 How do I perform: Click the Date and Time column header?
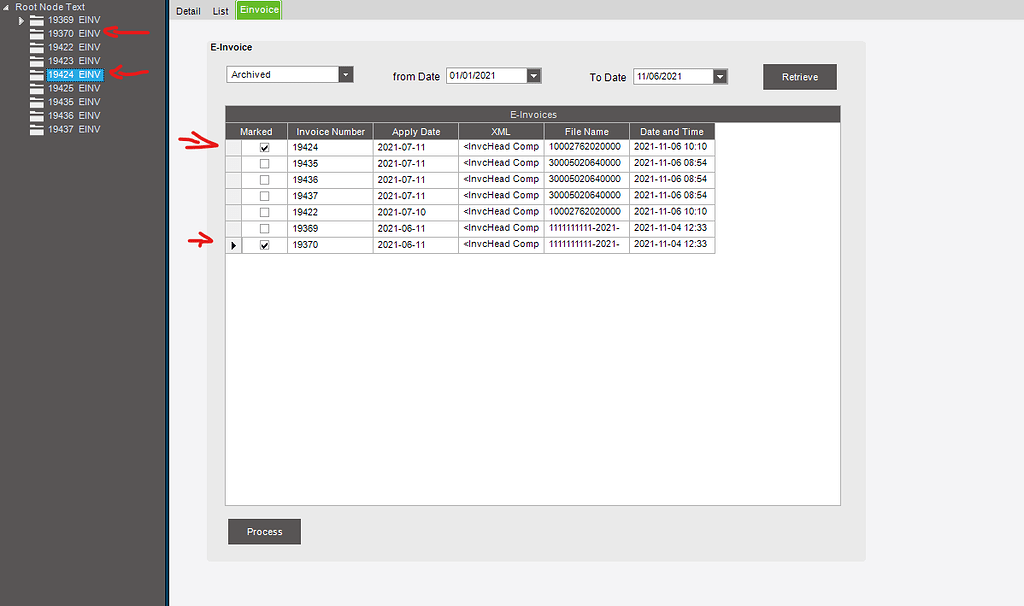[672, 131]
